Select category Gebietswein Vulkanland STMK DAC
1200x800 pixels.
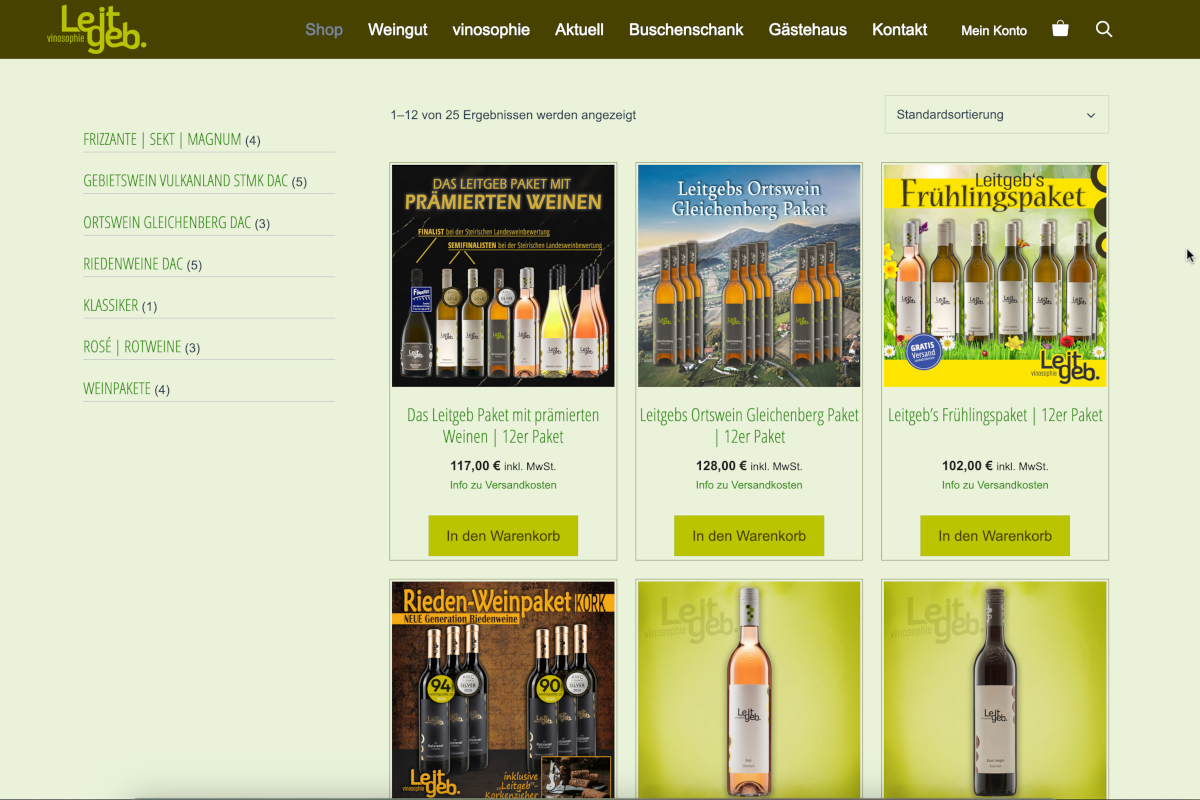[x=185, y=181]
